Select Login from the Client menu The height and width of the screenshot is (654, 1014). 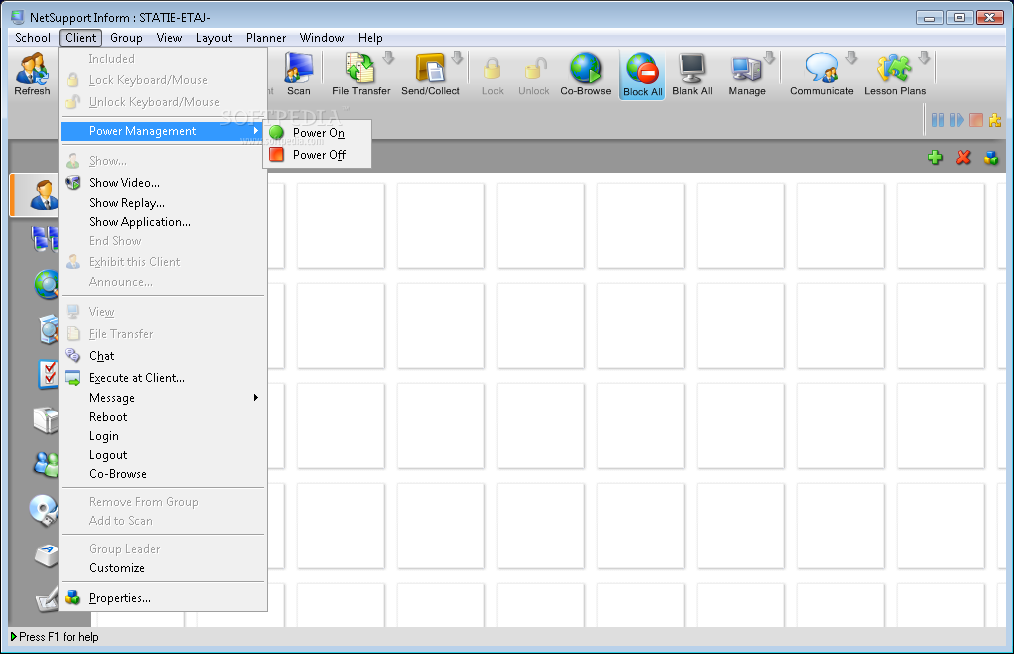pyautogui.click(x=163, y=436)
